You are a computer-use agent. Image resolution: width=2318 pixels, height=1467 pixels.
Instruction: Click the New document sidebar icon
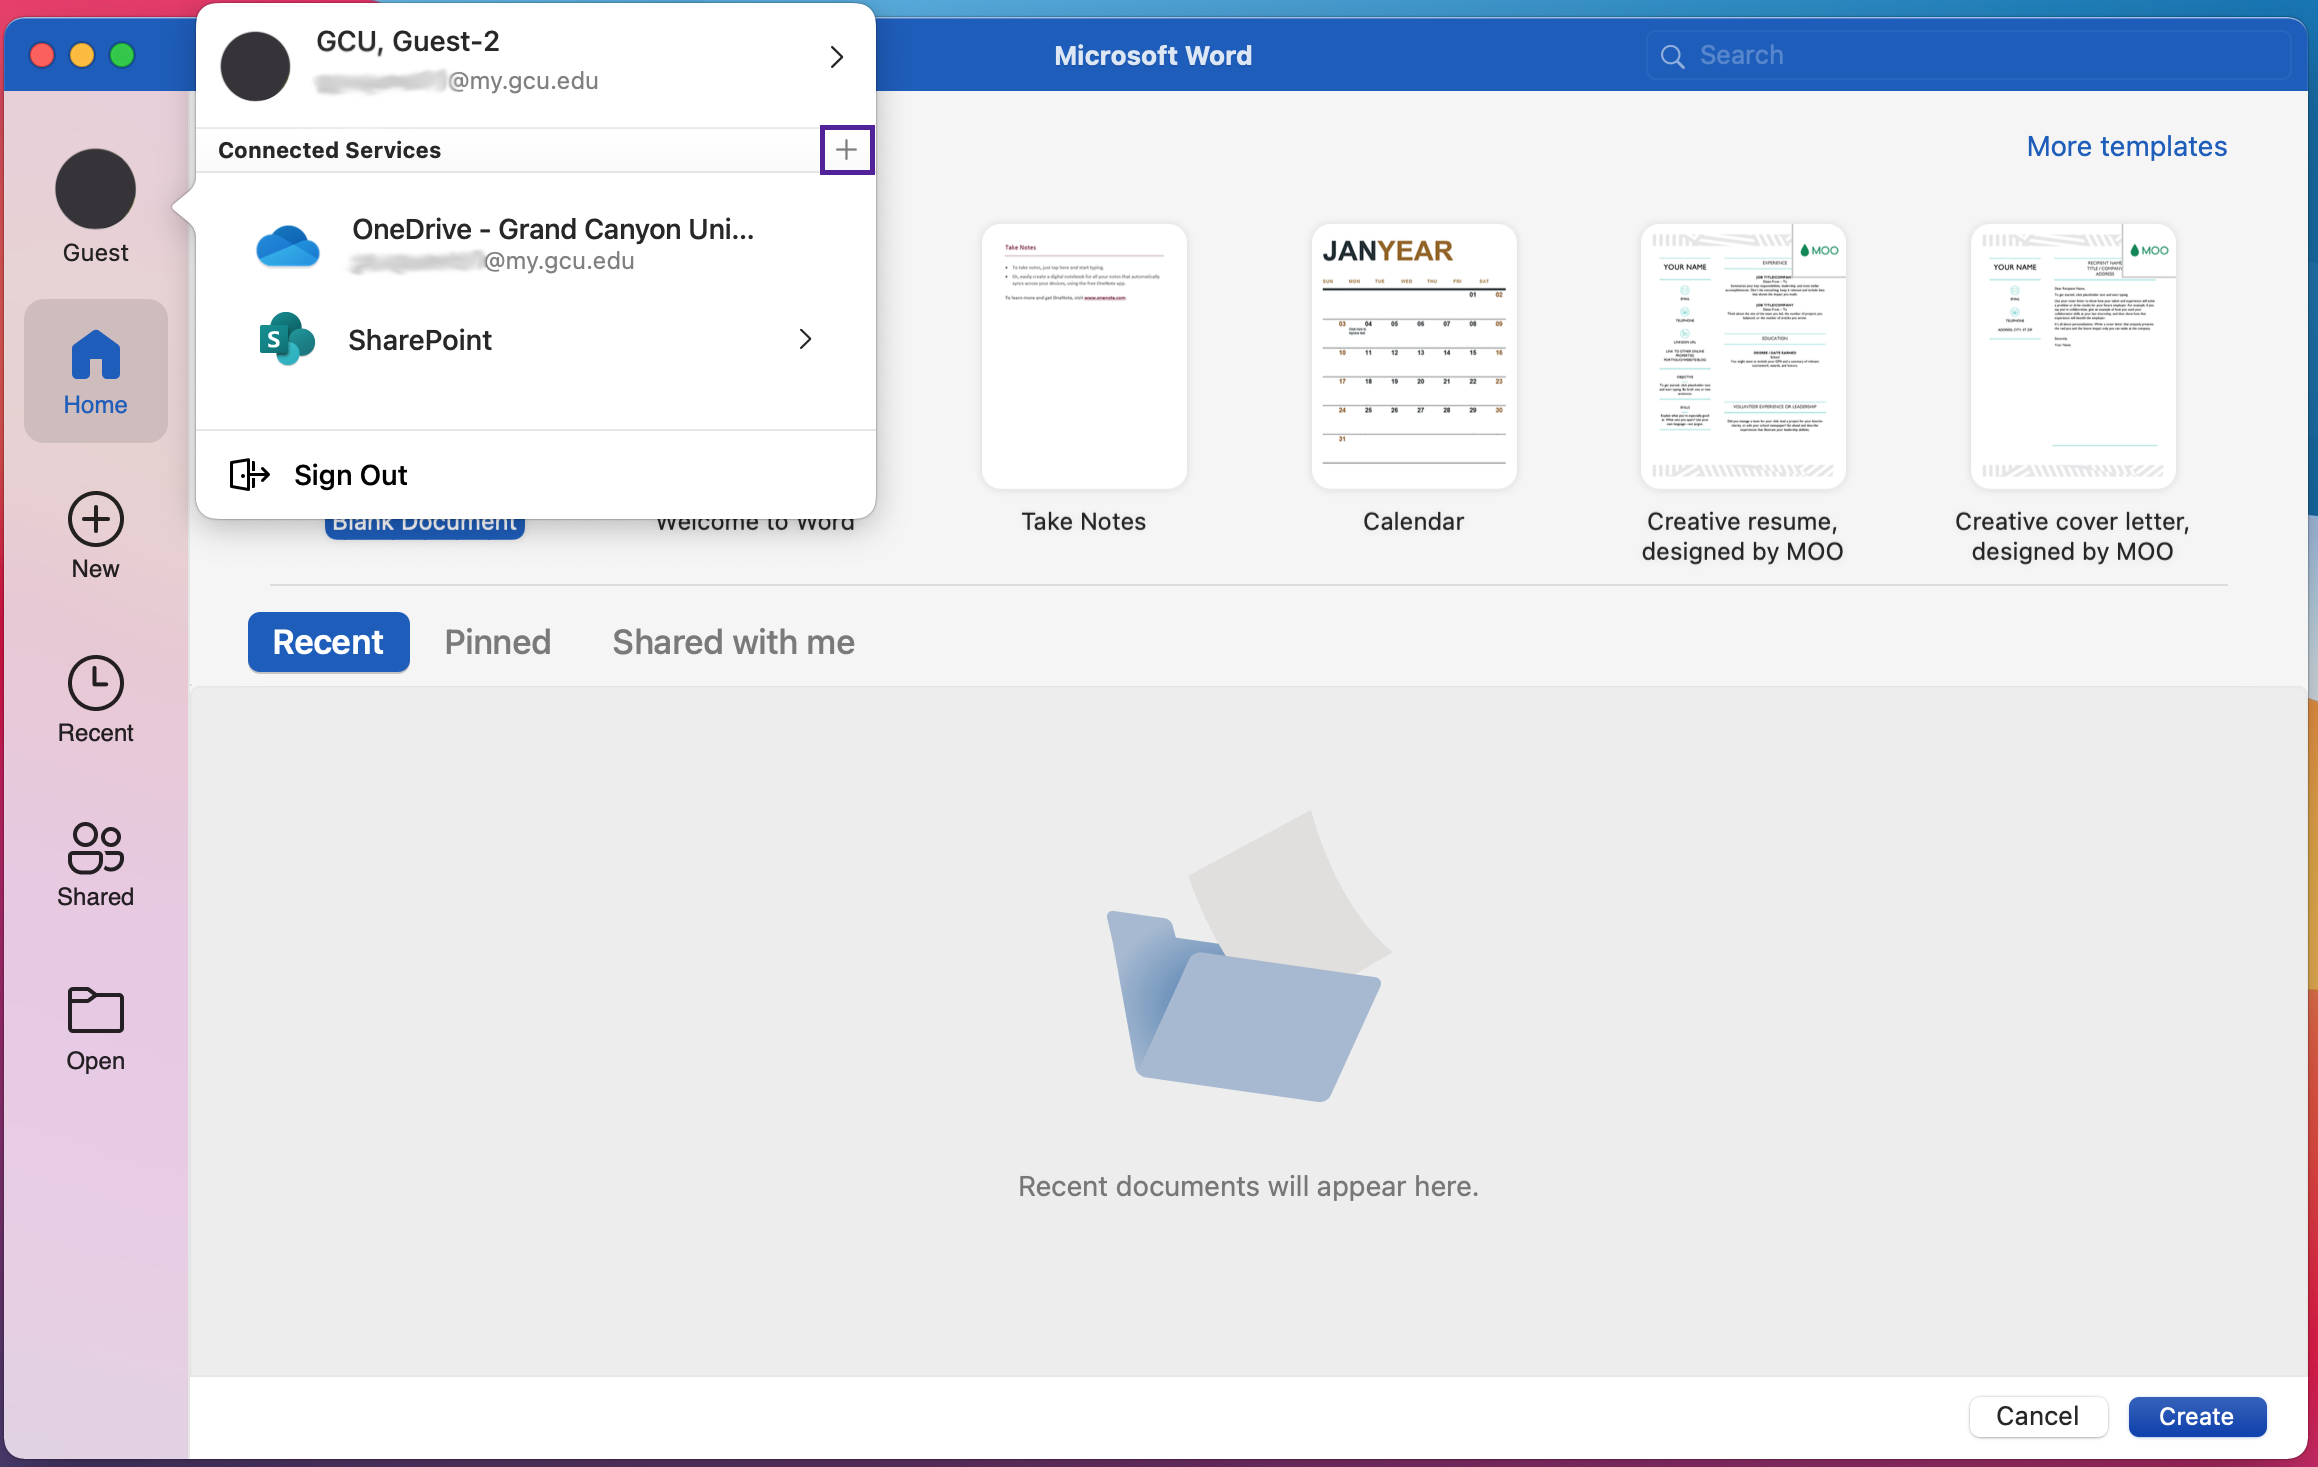coord(95,520)
